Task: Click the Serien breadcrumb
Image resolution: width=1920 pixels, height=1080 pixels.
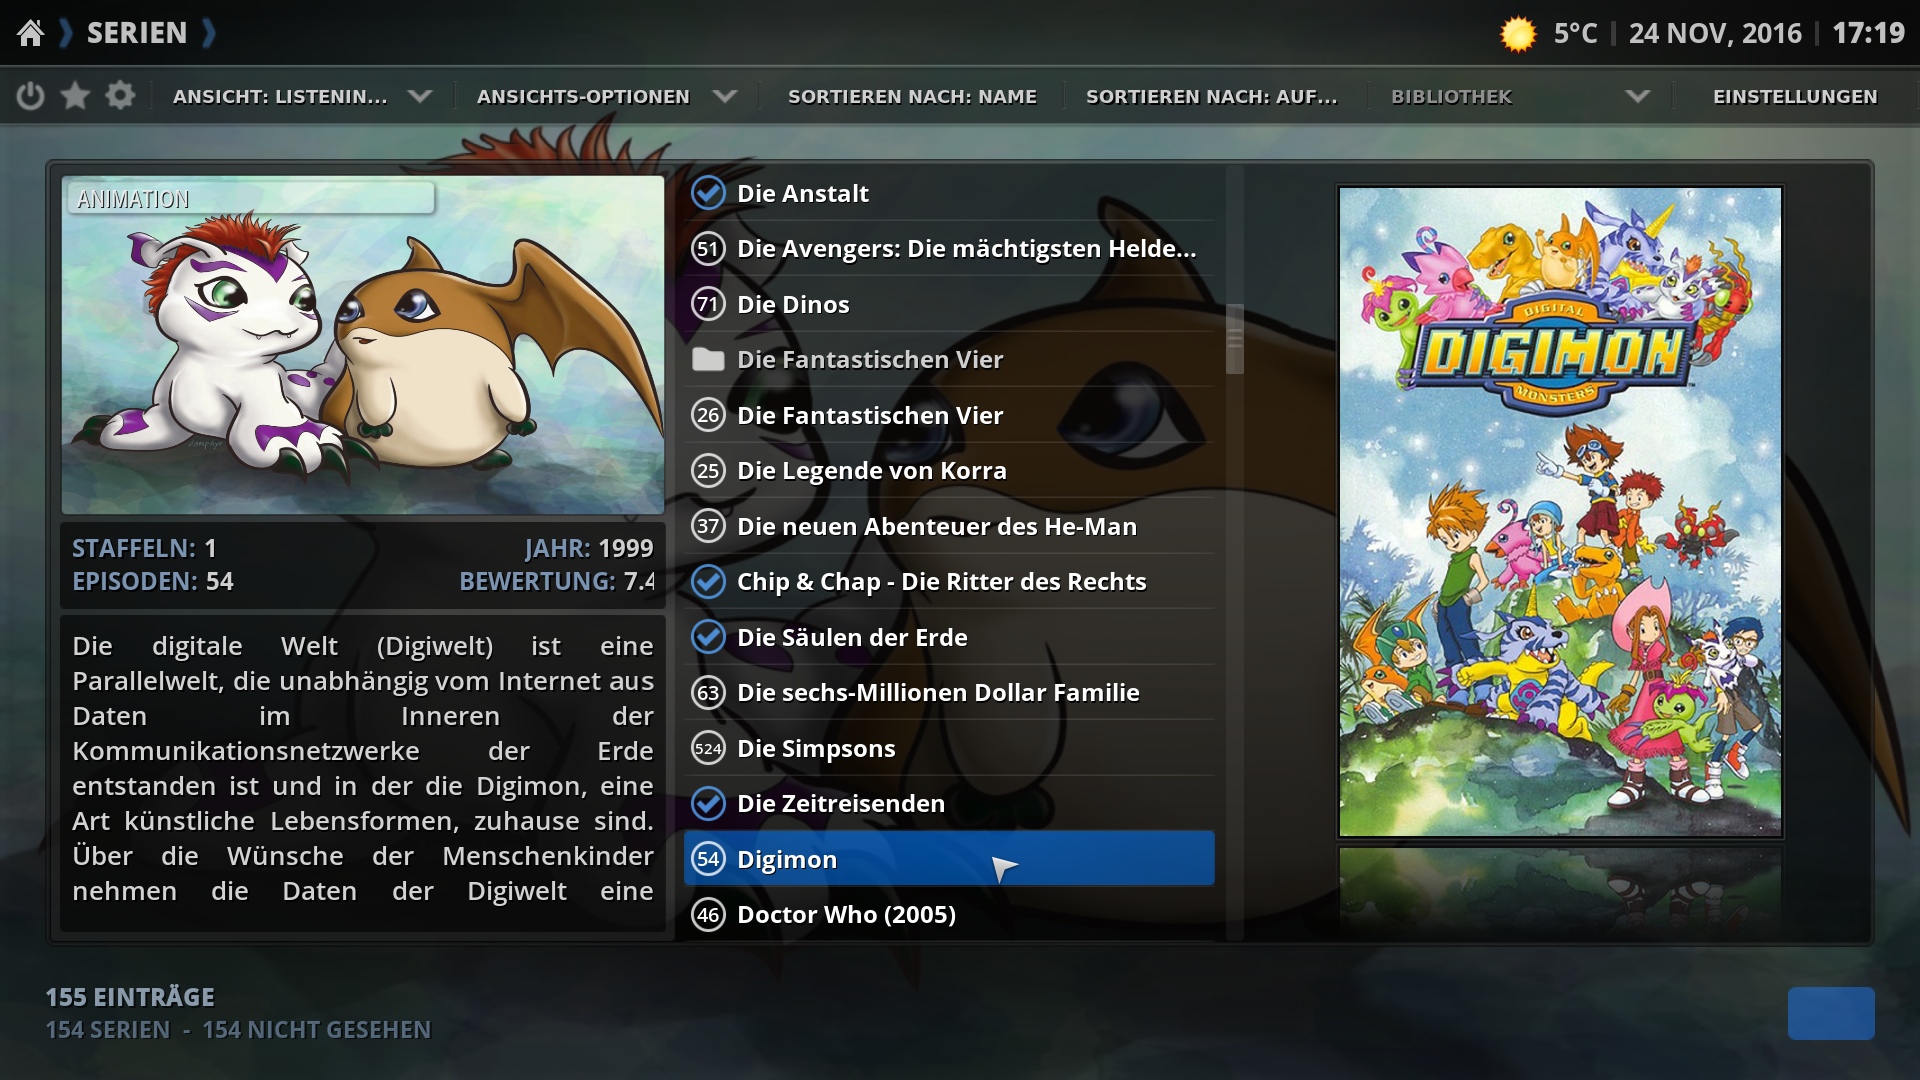Action: (x=137, y=33)
